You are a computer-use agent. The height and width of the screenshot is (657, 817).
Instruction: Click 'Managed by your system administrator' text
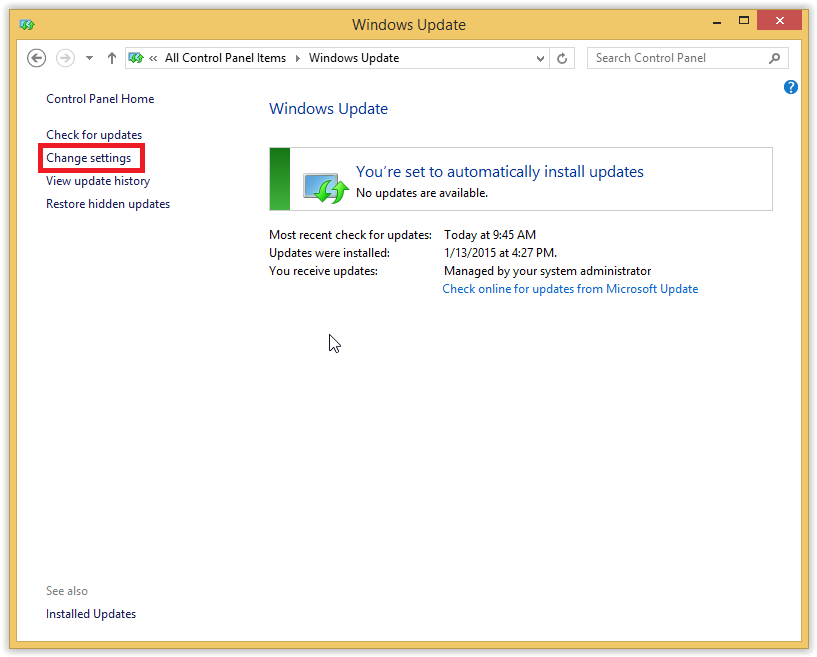pyautogui.click(x=548, y=271)
